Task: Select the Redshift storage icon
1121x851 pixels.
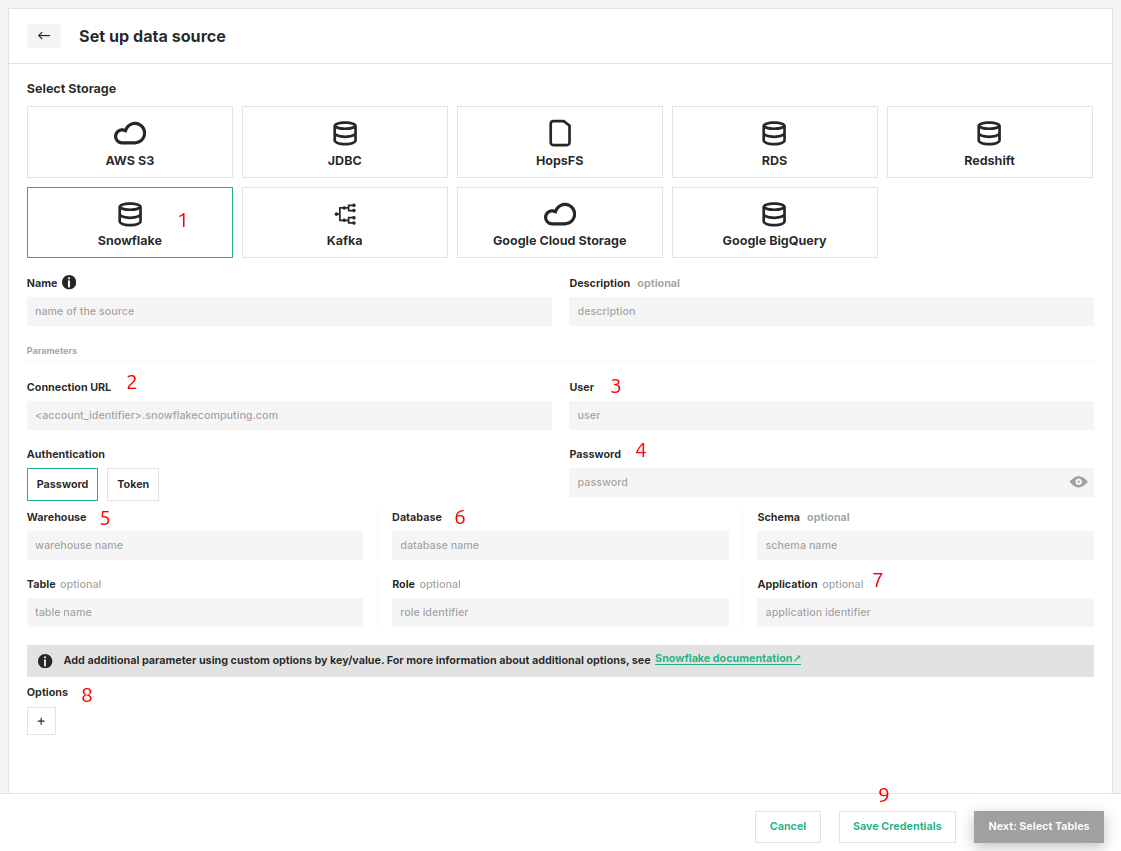Action: pos(989,133)
